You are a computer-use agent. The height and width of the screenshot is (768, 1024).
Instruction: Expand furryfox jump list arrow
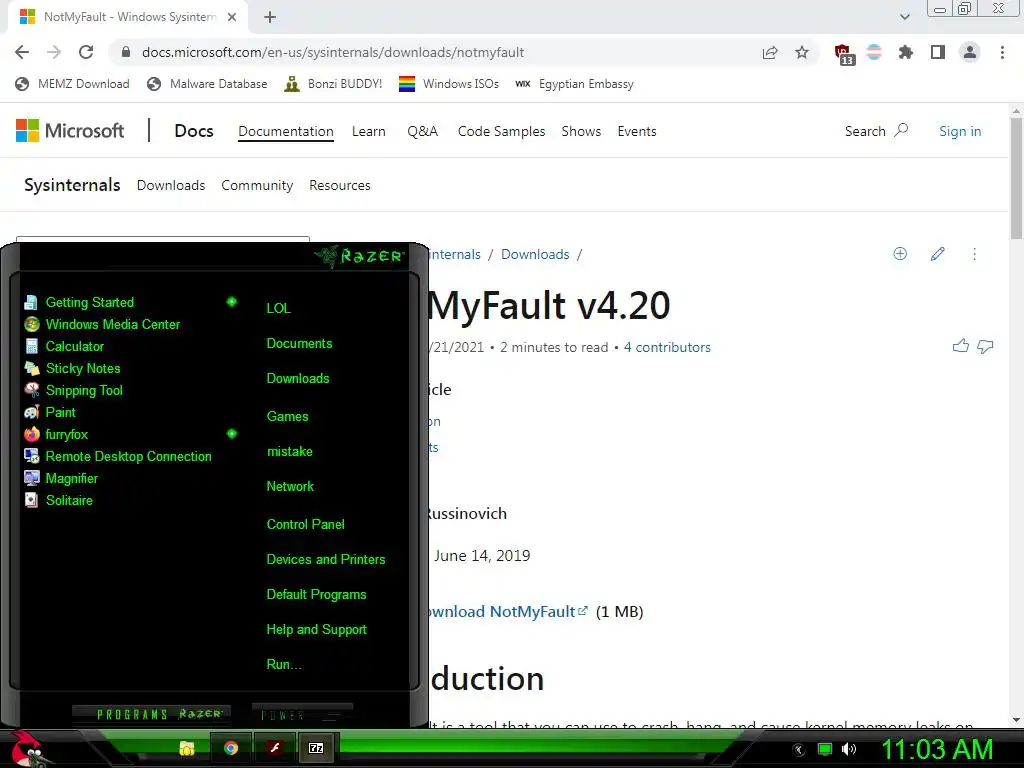click(231, 434)
